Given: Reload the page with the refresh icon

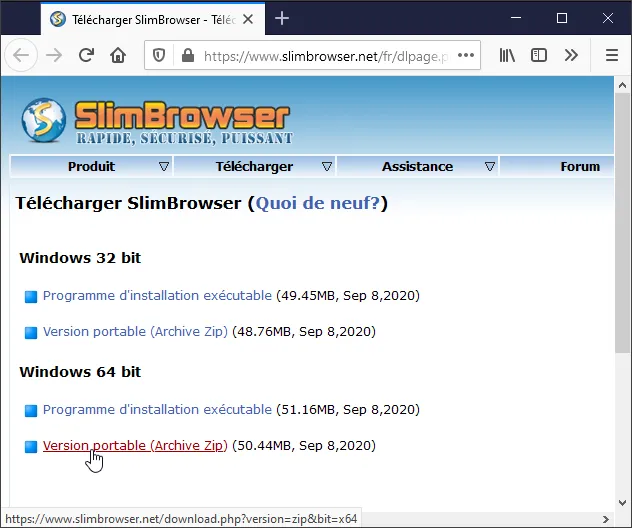Looking at the screenshot, I should [x=87, y=55].
